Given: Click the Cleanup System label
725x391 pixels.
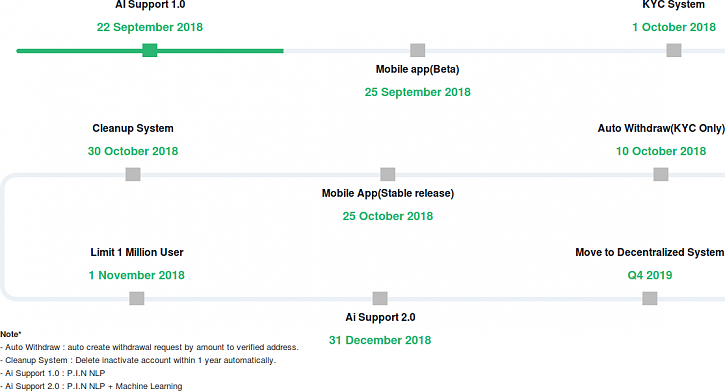Looking at the screenshot, I should [133, 128].
